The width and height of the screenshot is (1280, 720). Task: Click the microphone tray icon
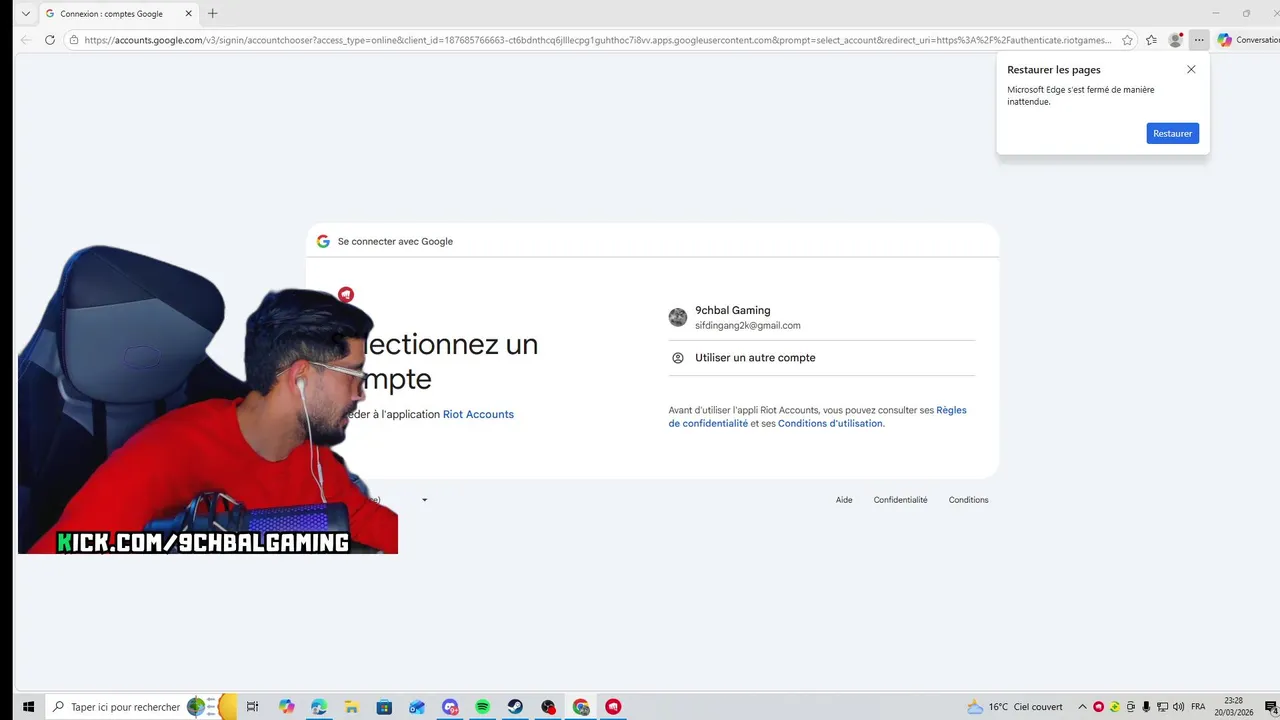(x=1146, y=707)
